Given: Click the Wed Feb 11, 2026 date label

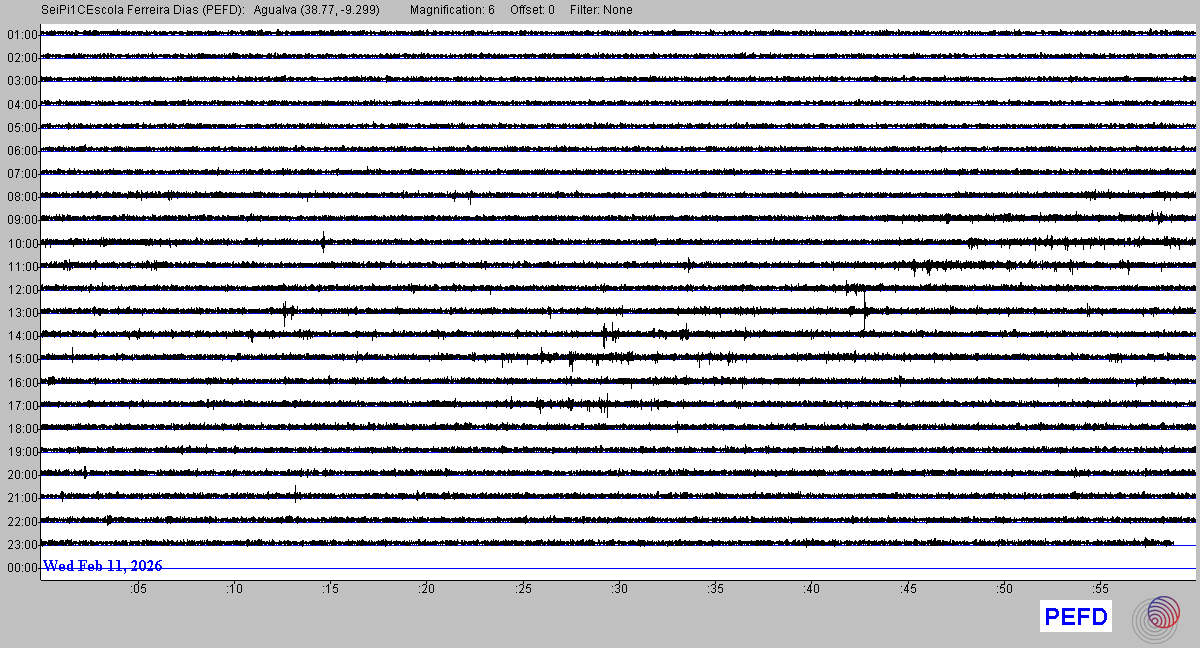Looking at the screenshot, I should (103, 566).
